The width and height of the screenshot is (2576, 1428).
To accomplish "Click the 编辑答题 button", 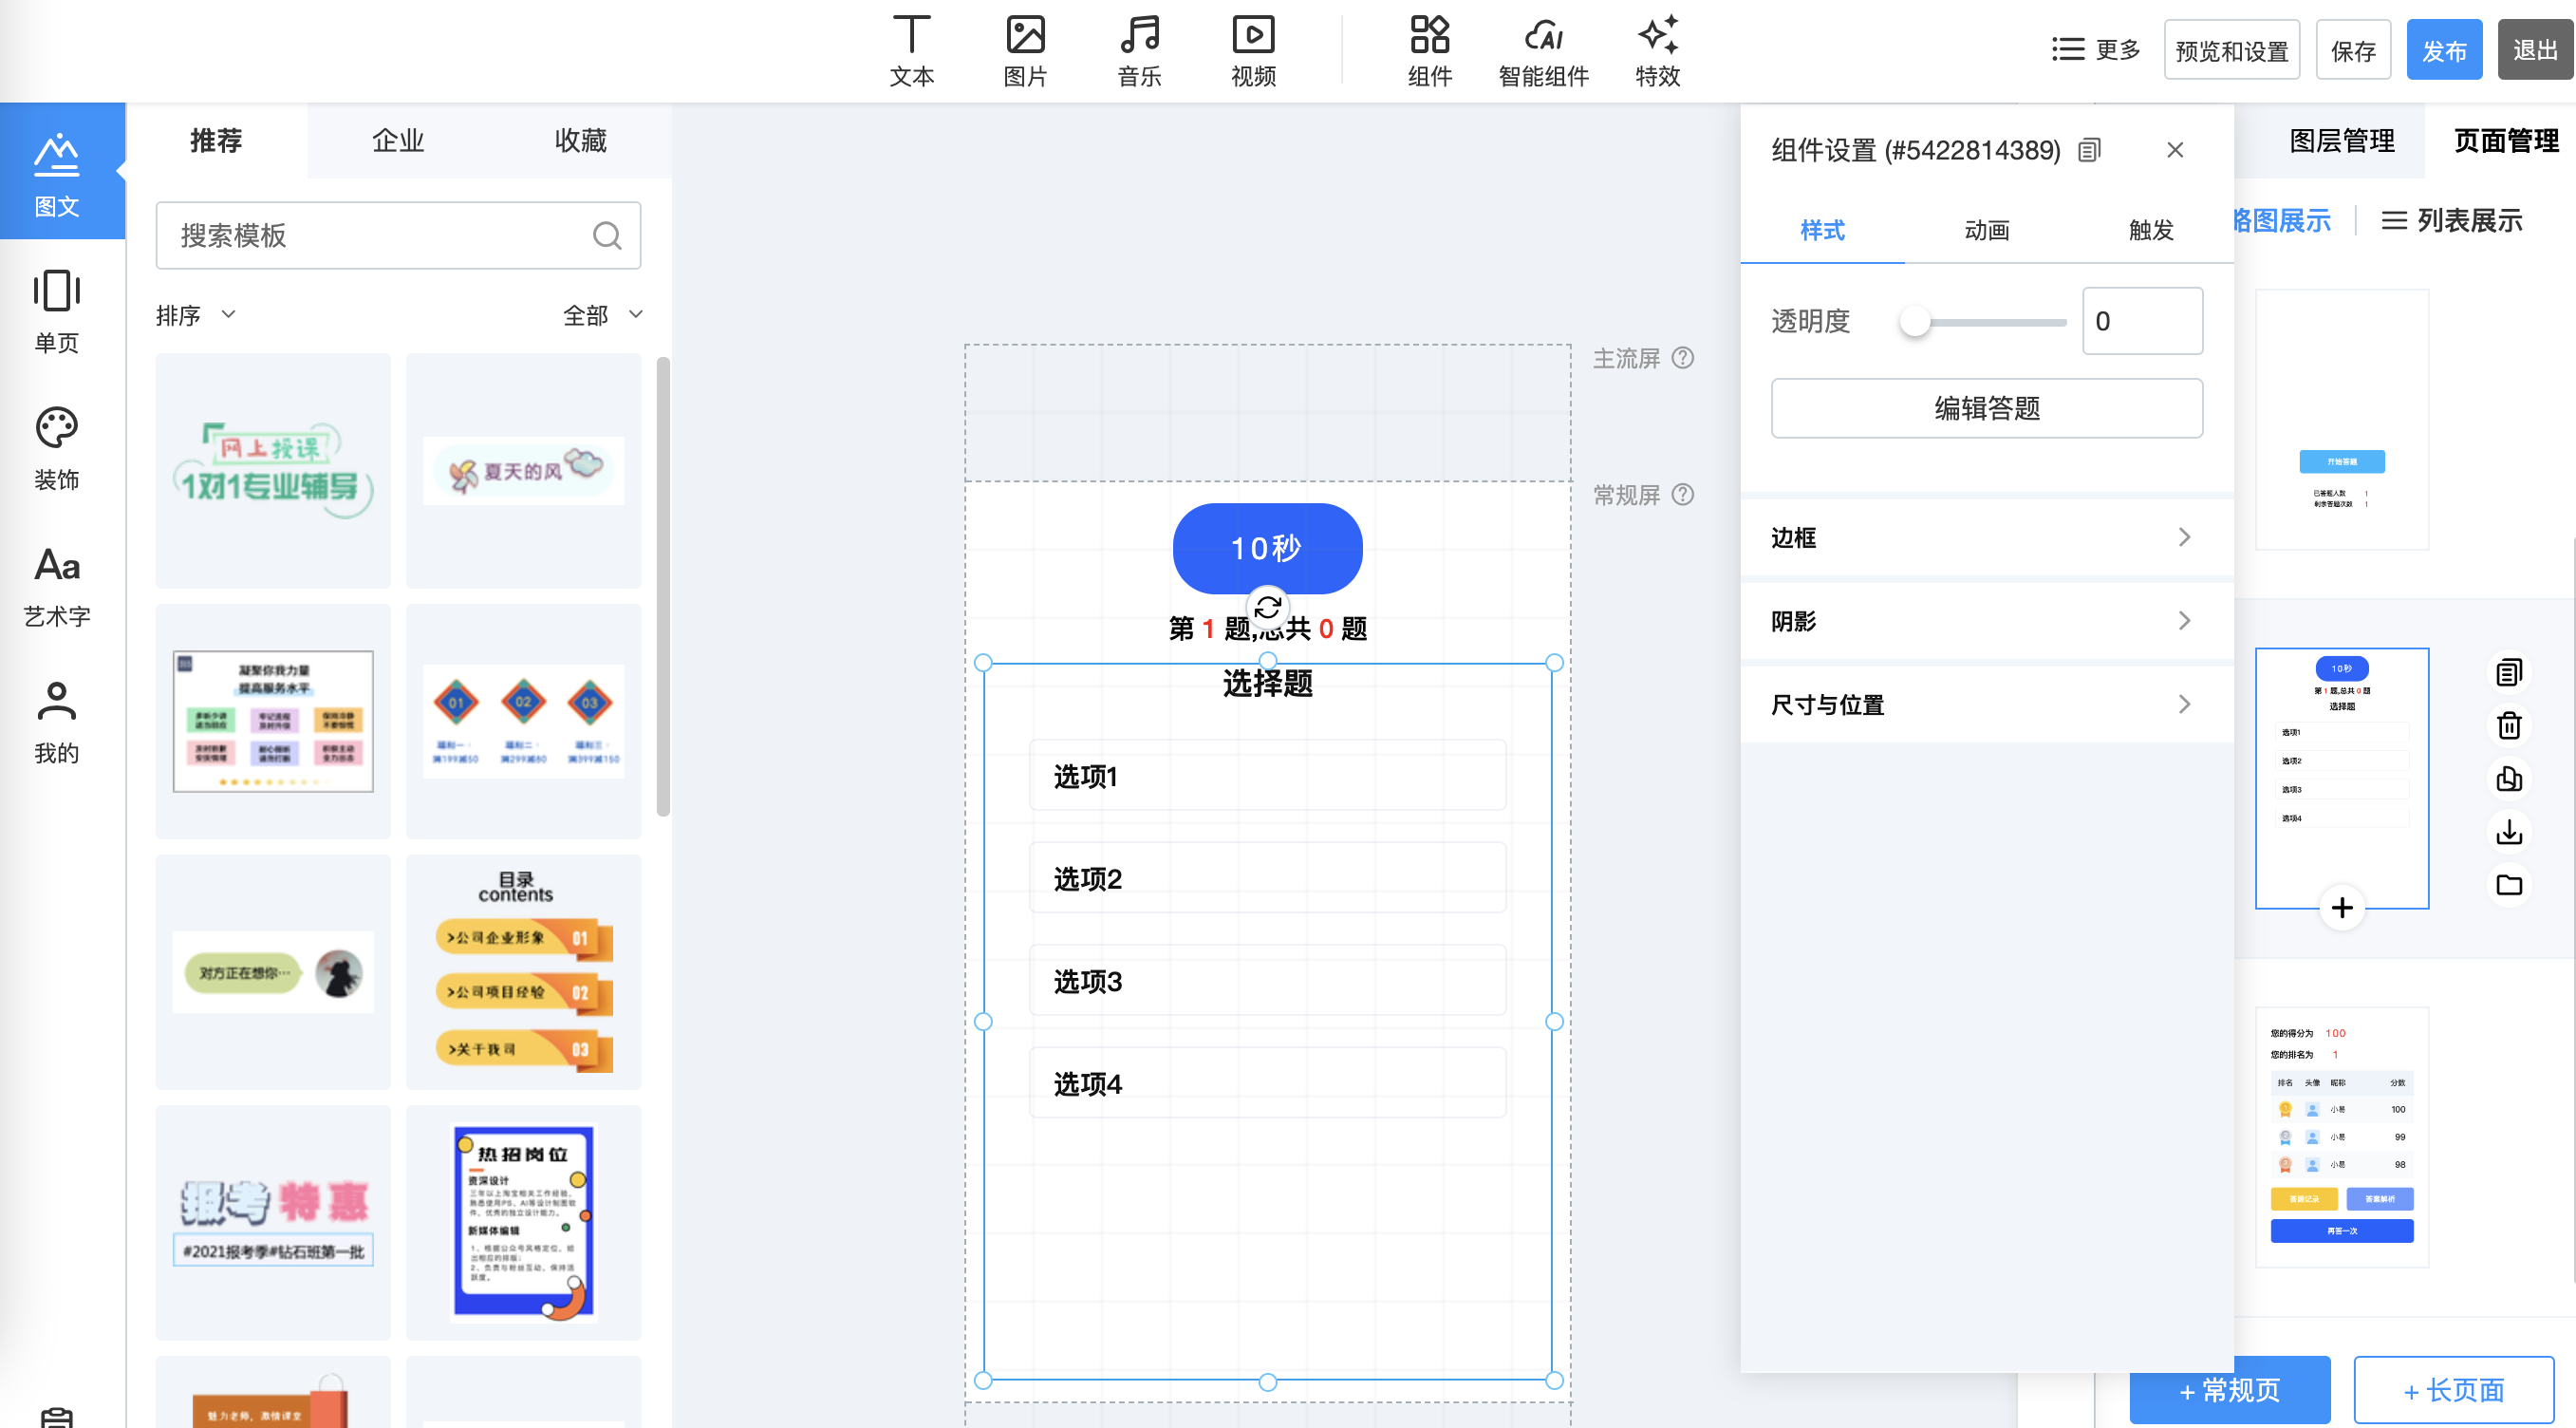I will [1986, 408].
